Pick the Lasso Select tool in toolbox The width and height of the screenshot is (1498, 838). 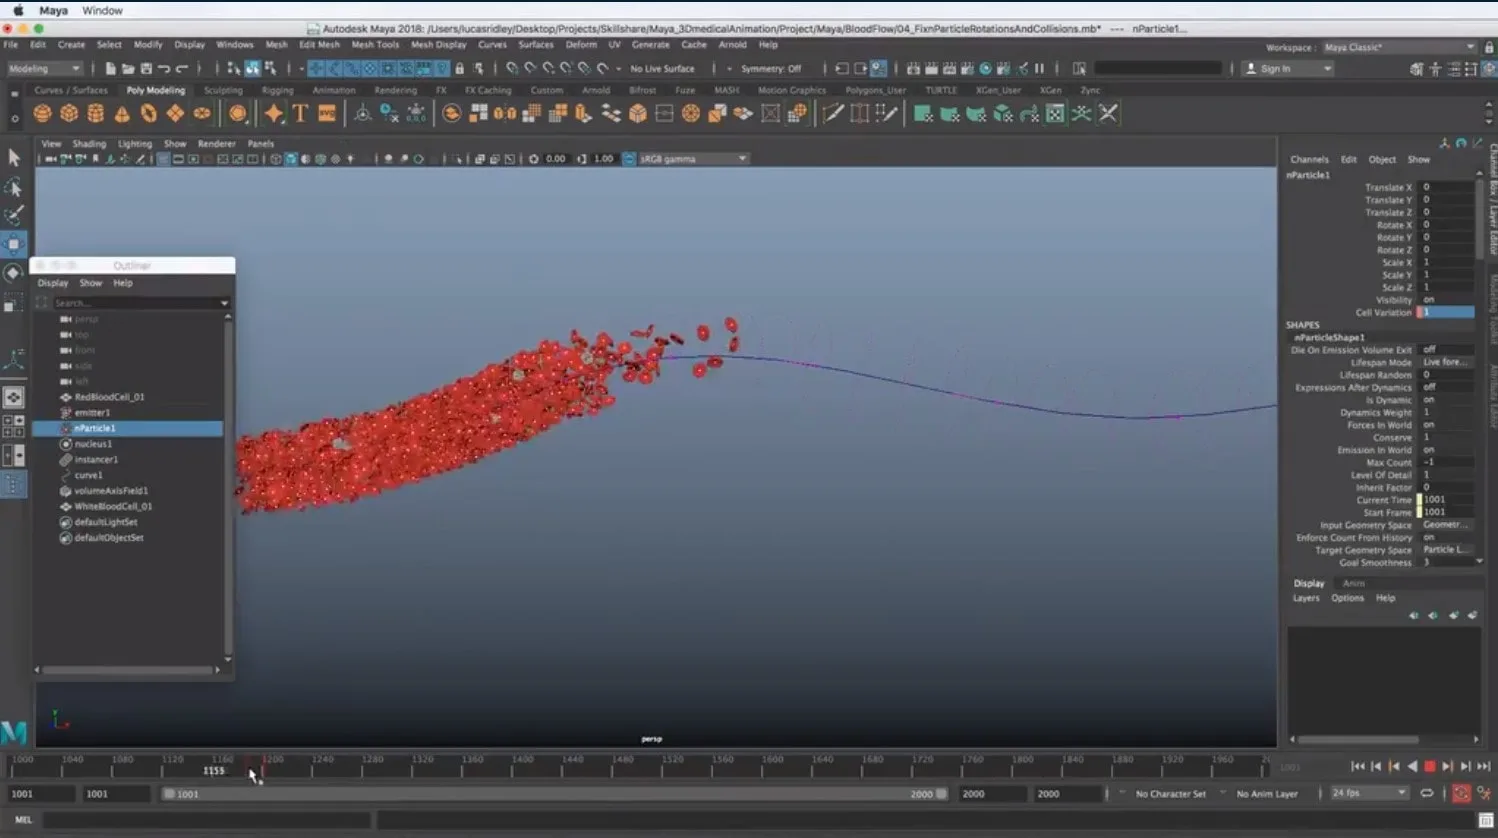(x=14, y=187)
